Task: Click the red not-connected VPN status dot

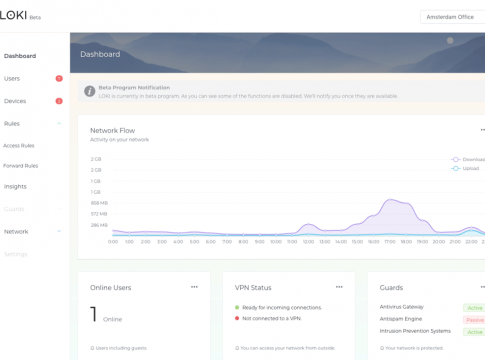Action: click(x=237, y=318)
